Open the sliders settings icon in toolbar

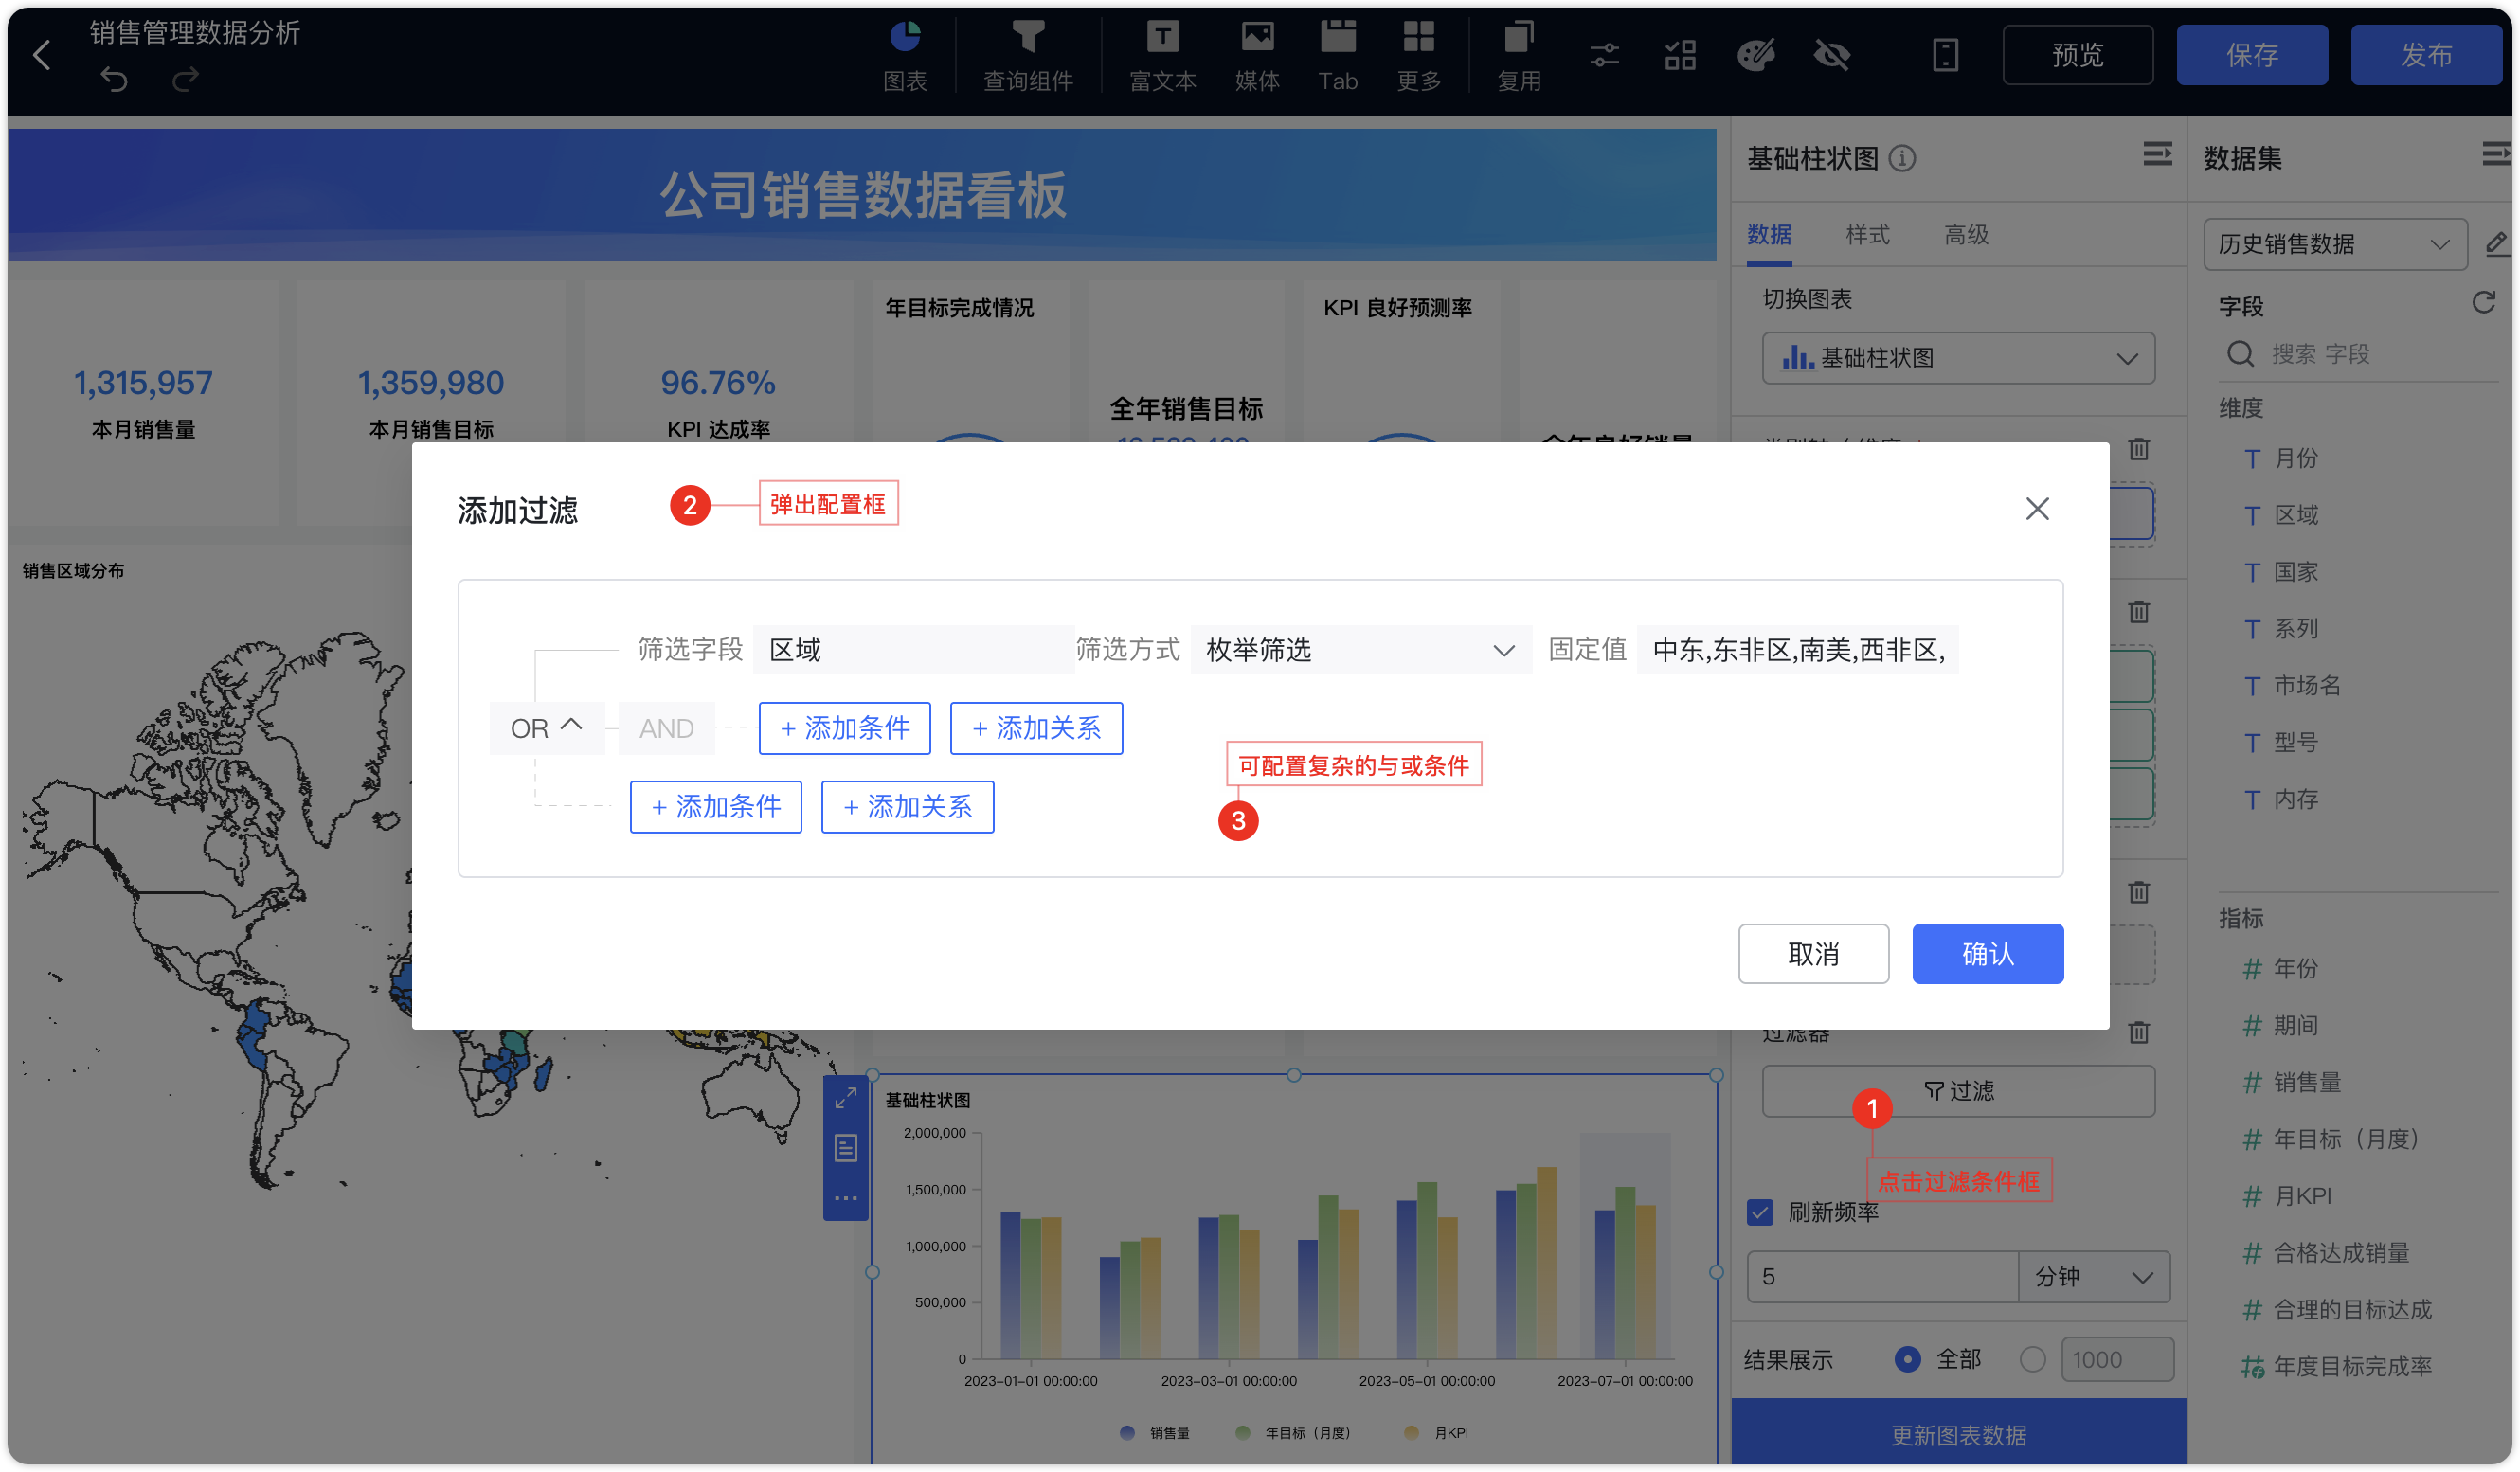pos(1604,55)
